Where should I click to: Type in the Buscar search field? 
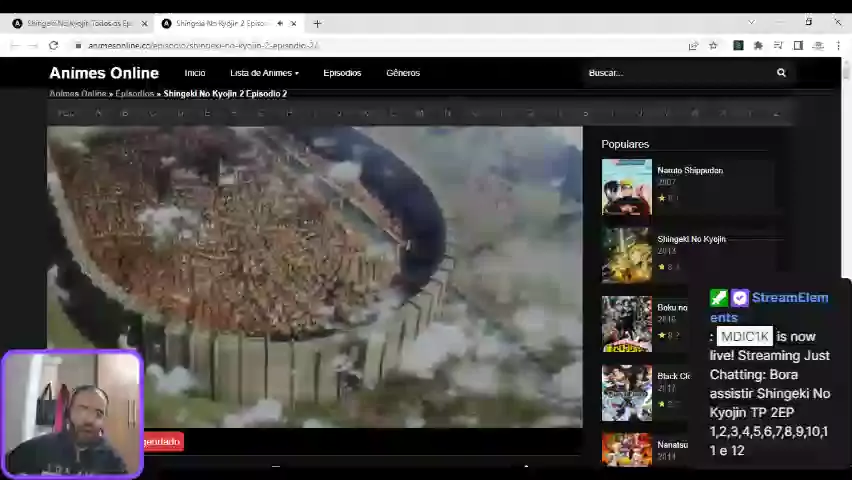675,73
